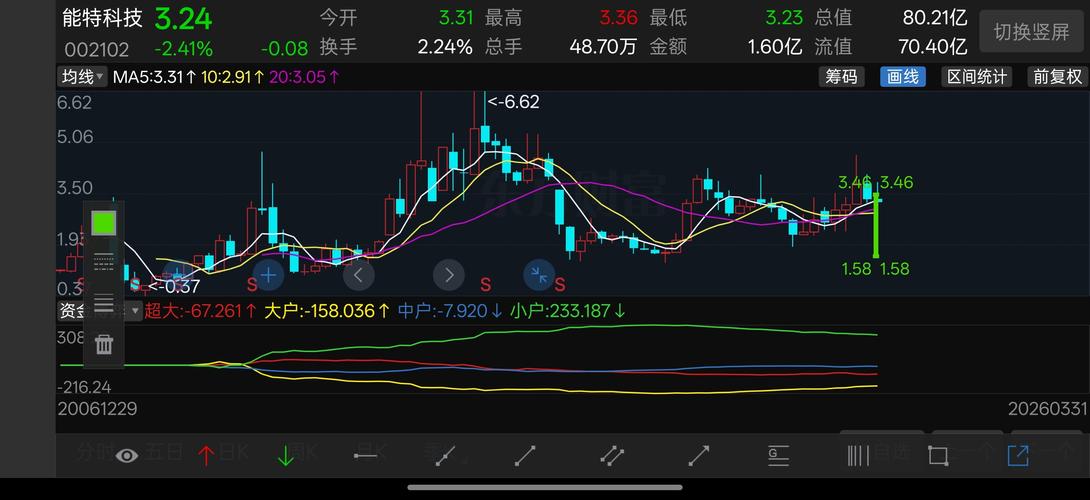Image resolution: width=1090 pixels, height=500 pixels.
Task: Select the golden ratio lines tool
Action: click(x=778, y=455)
